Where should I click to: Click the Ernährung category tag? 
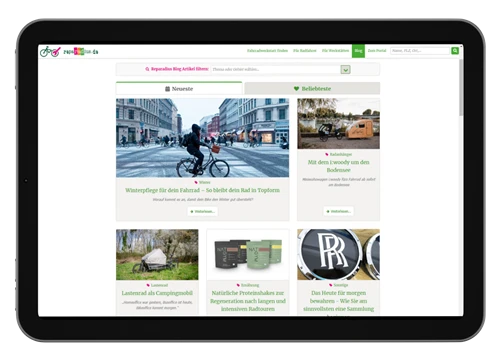point(248,285)
